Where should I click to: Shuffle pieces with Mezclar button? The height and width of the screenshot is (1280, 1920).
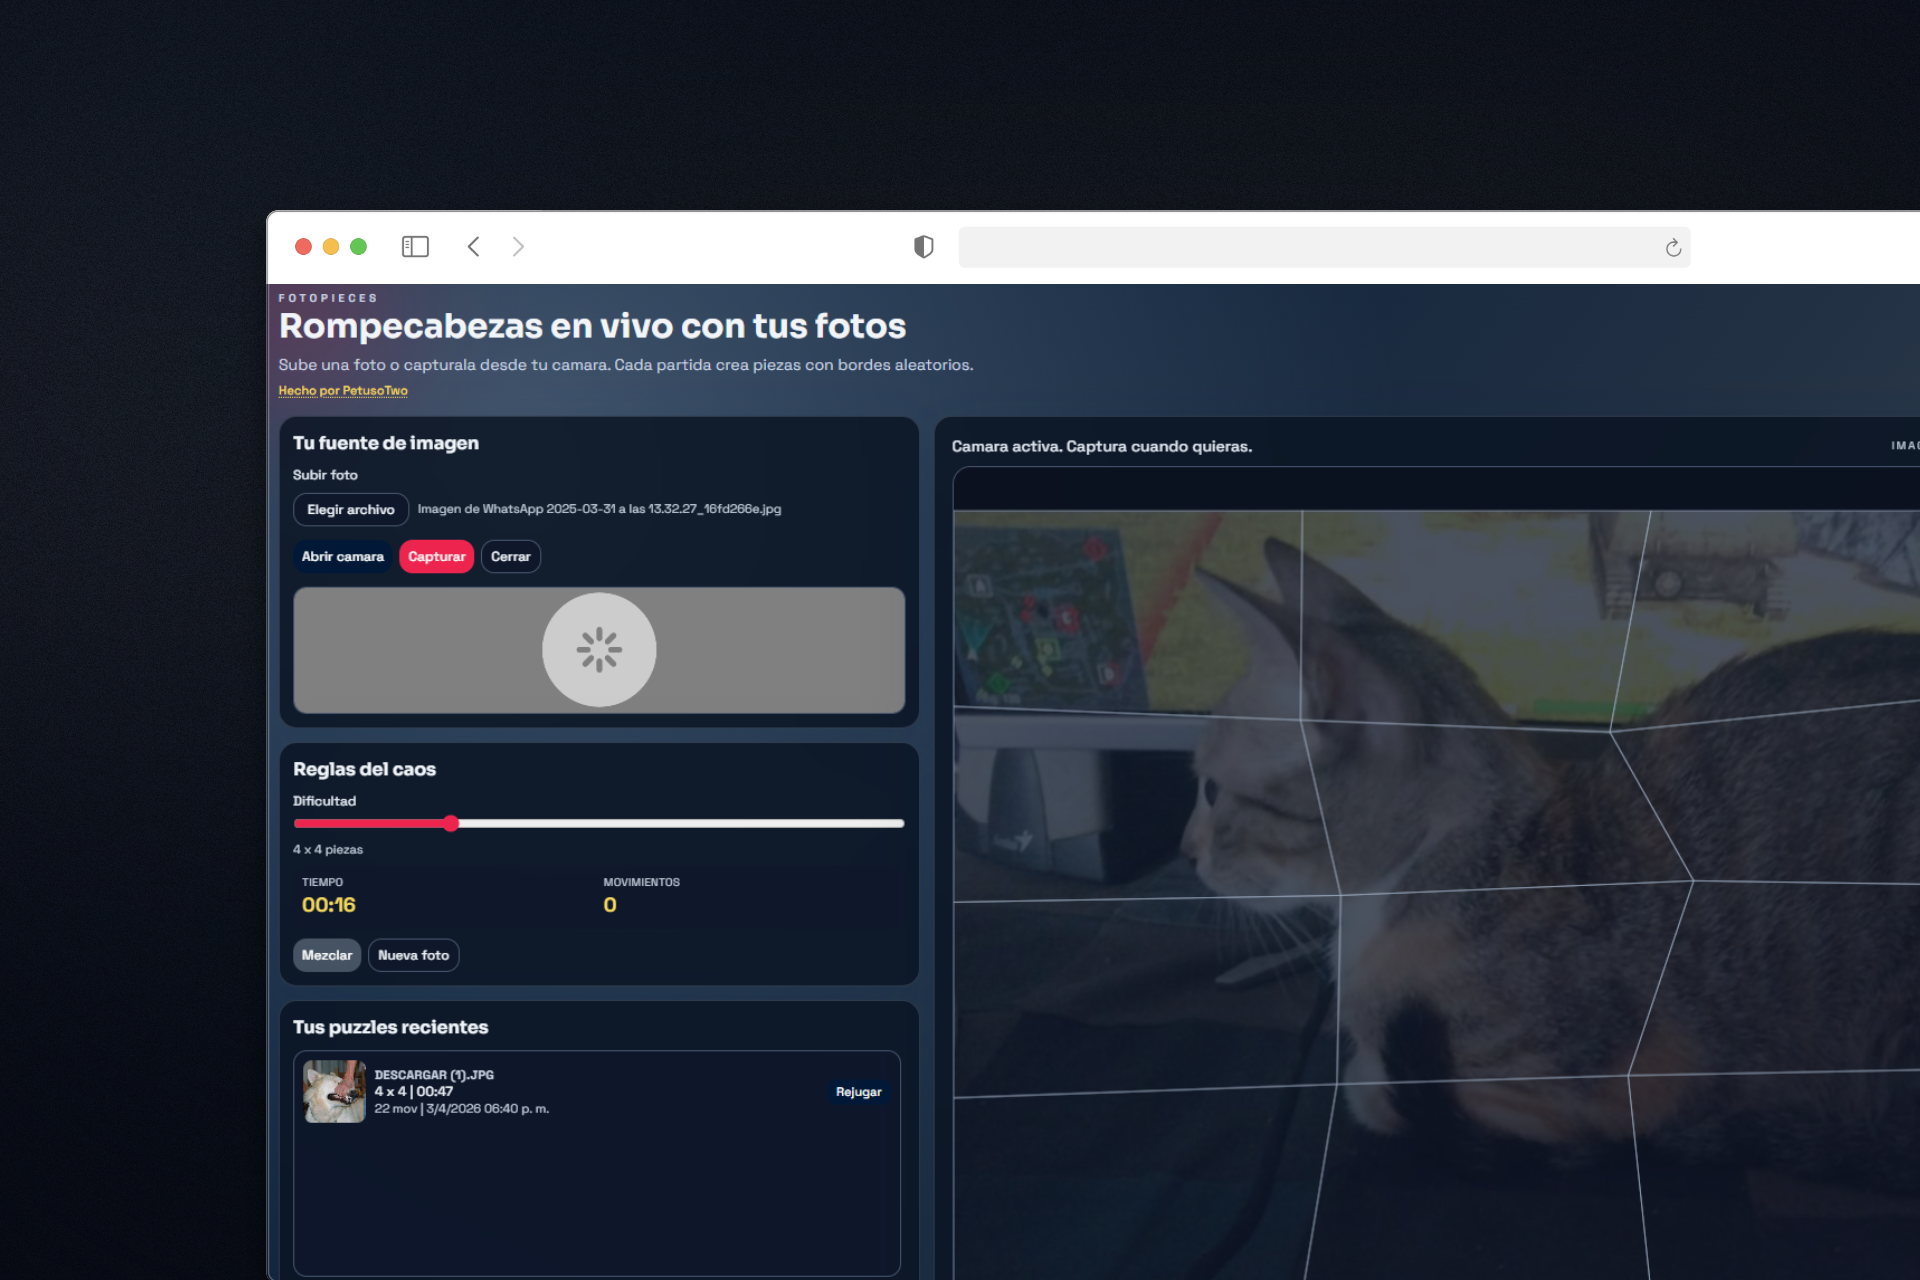point(326,955)
